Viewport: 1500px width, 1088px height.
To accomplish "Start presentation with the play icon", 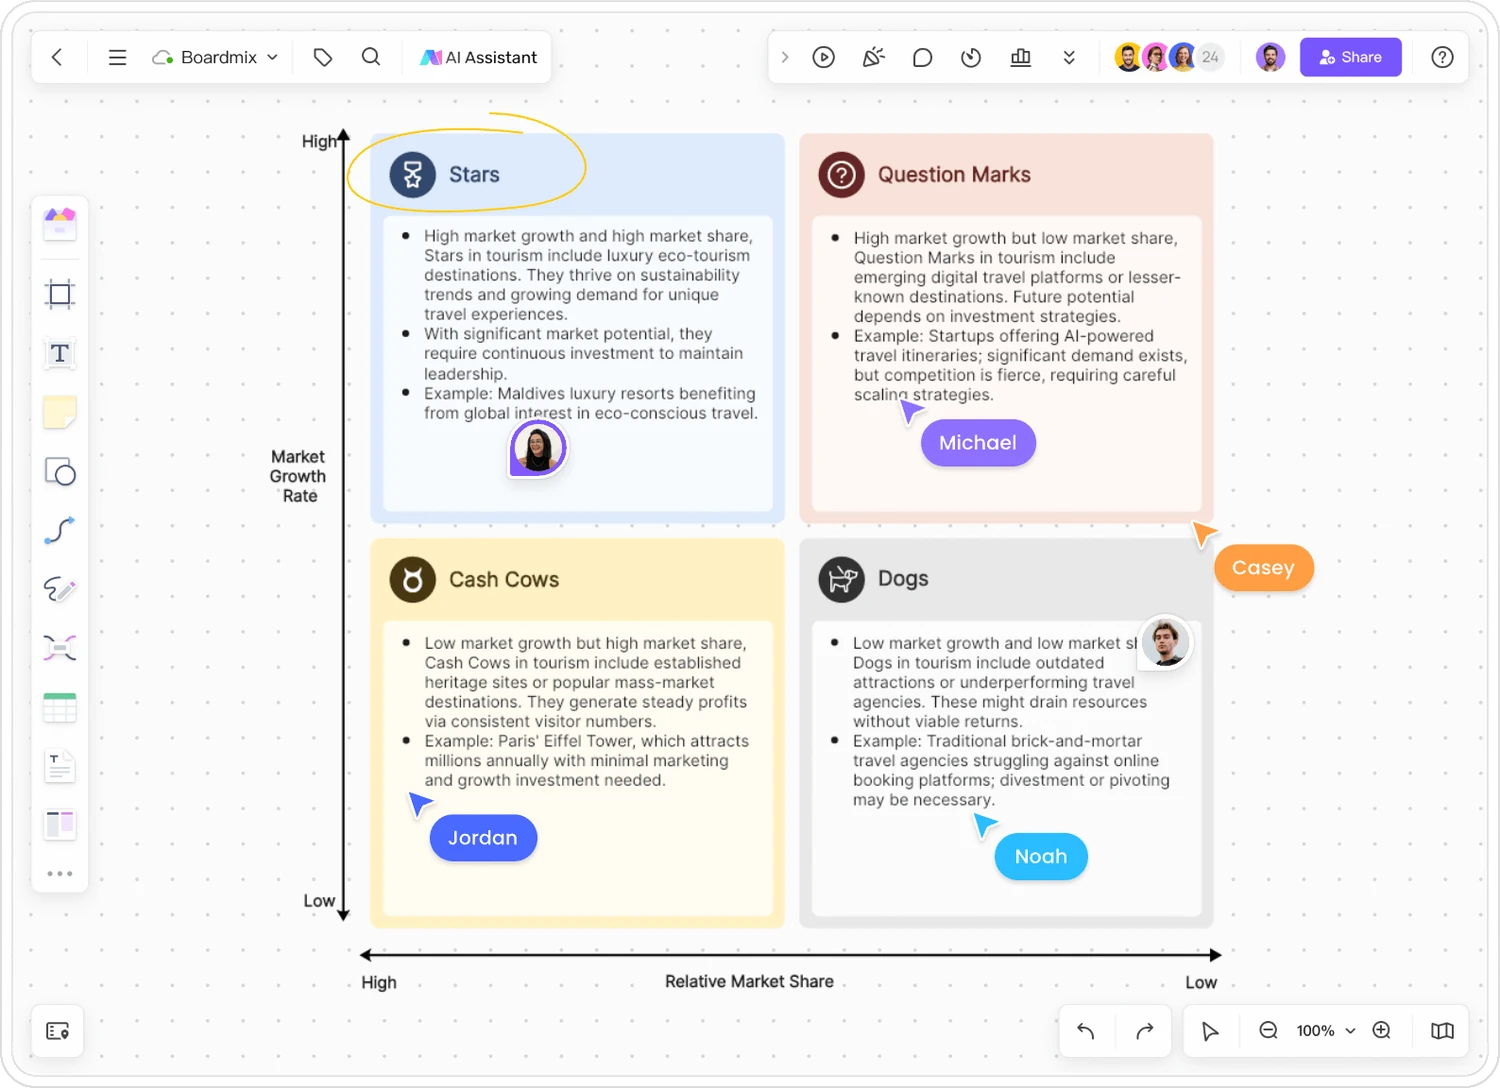I will (824, 58).
